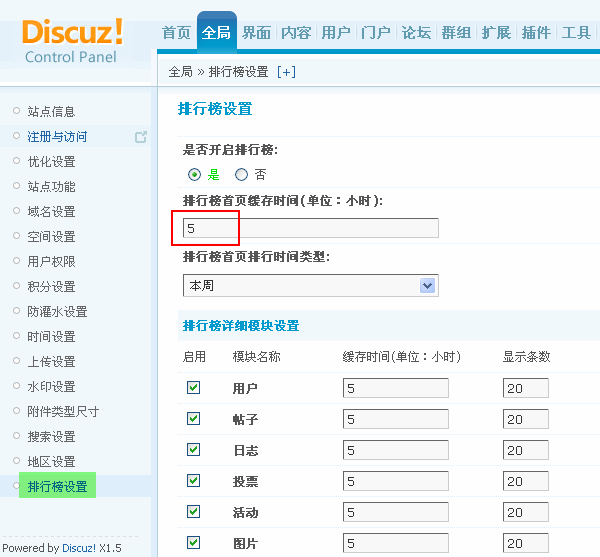Click the [+] add shortcut link
The width and height of the screenshot is (600, 557).
286,72
